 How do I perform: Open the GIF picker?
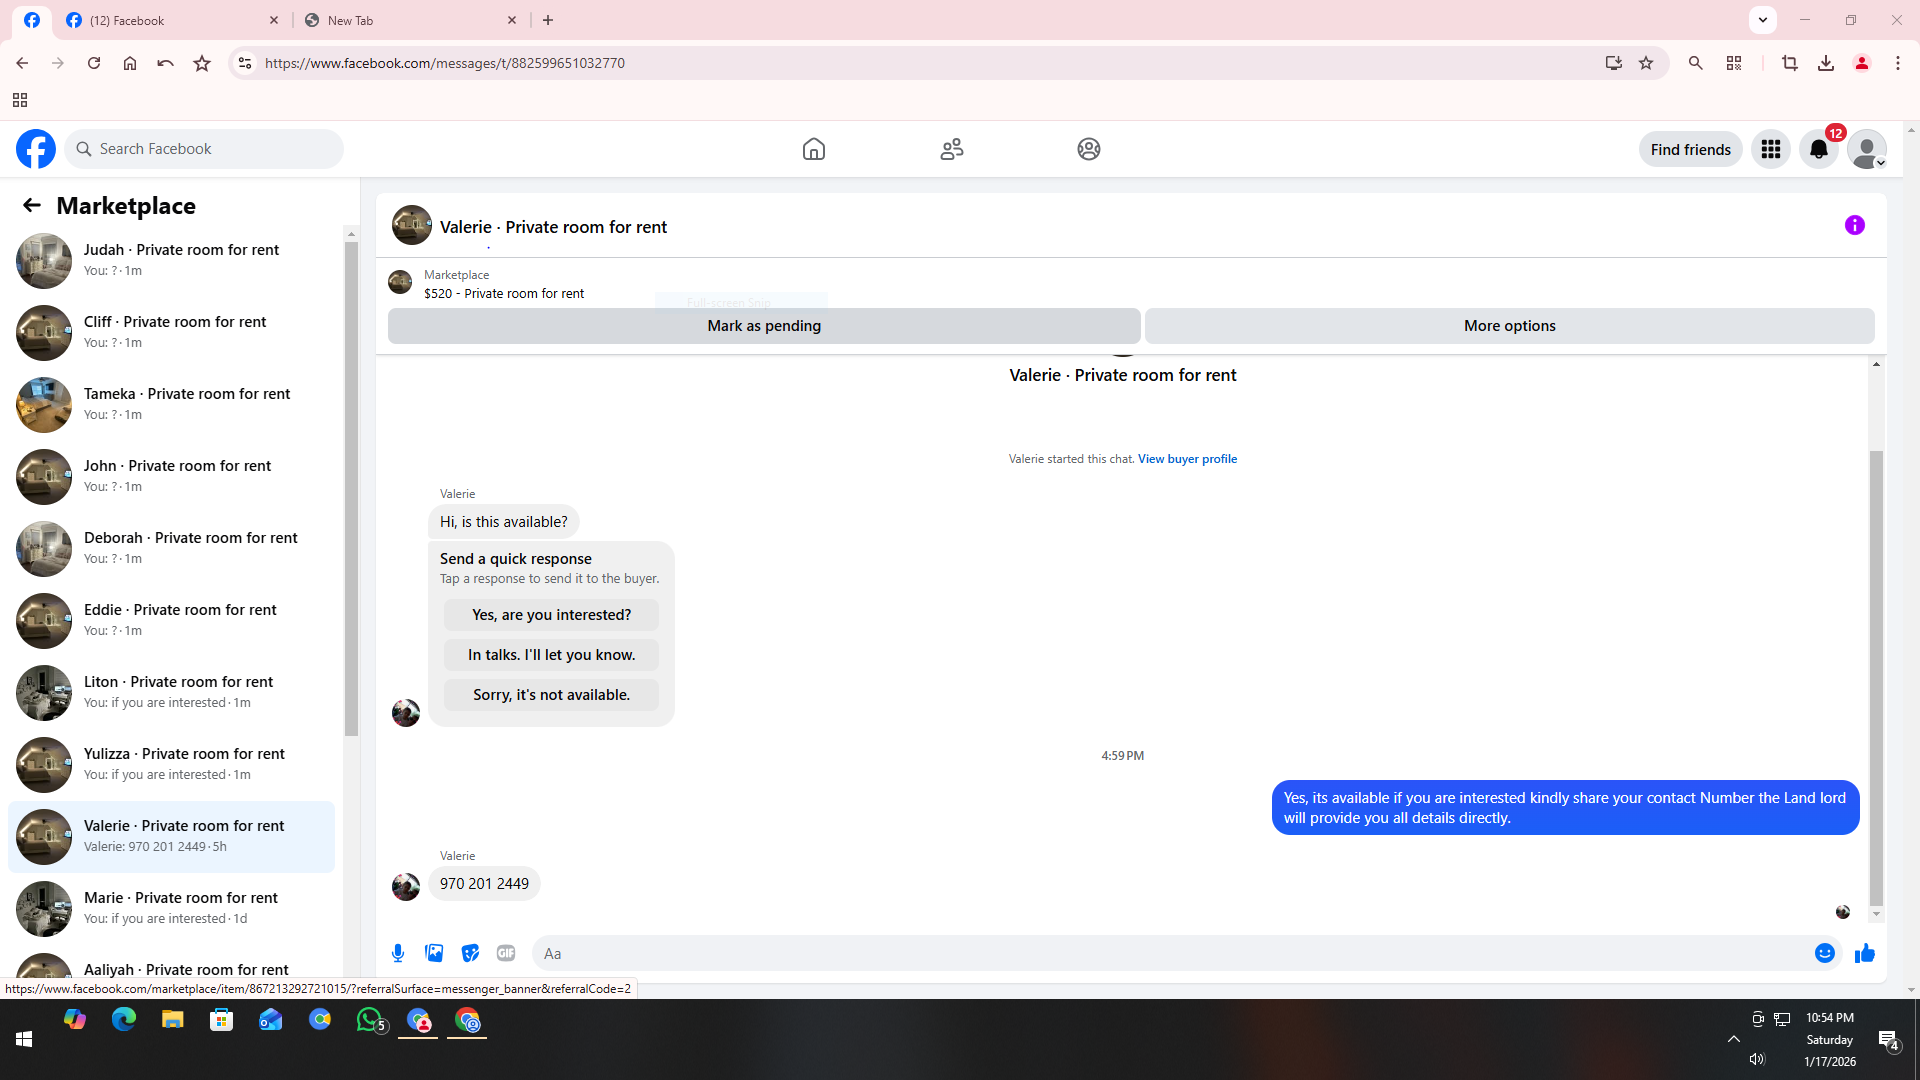(506, 953)
